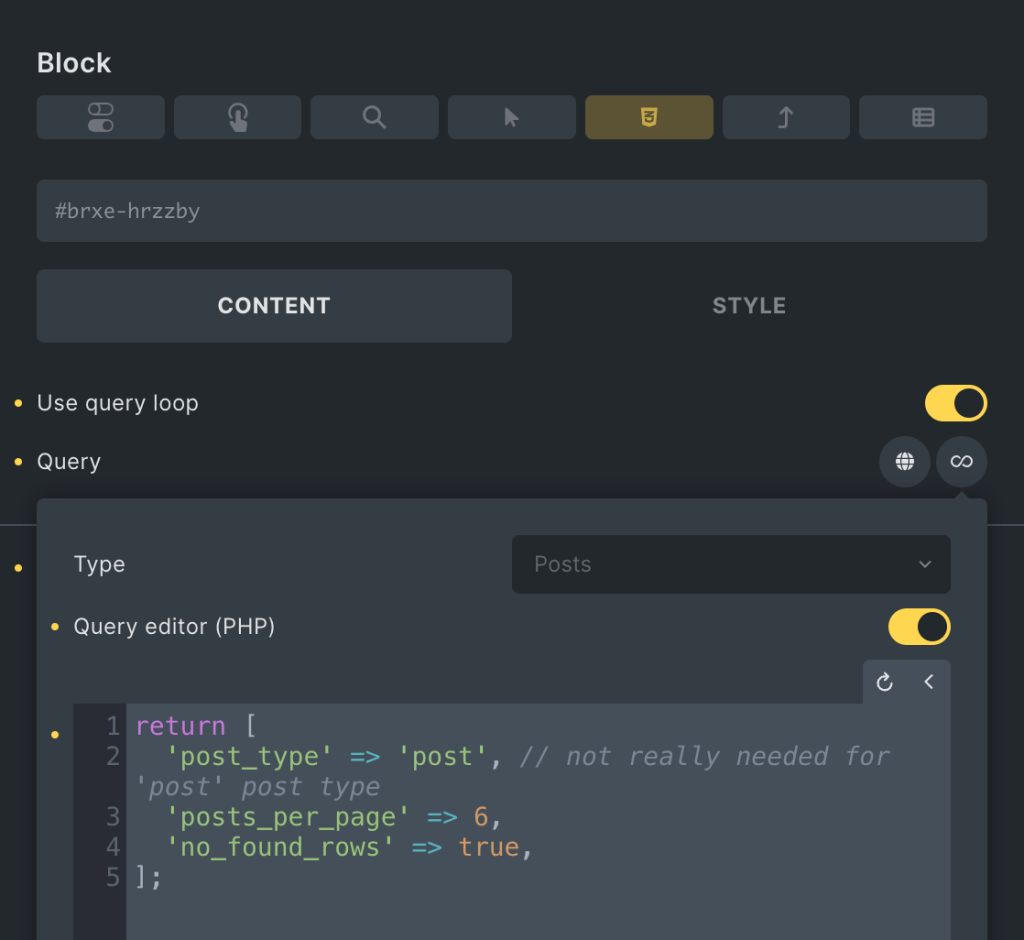Click the Query label text
Image resolution: width=1024 pixels, height=940 pixels.
pos(69,462)
